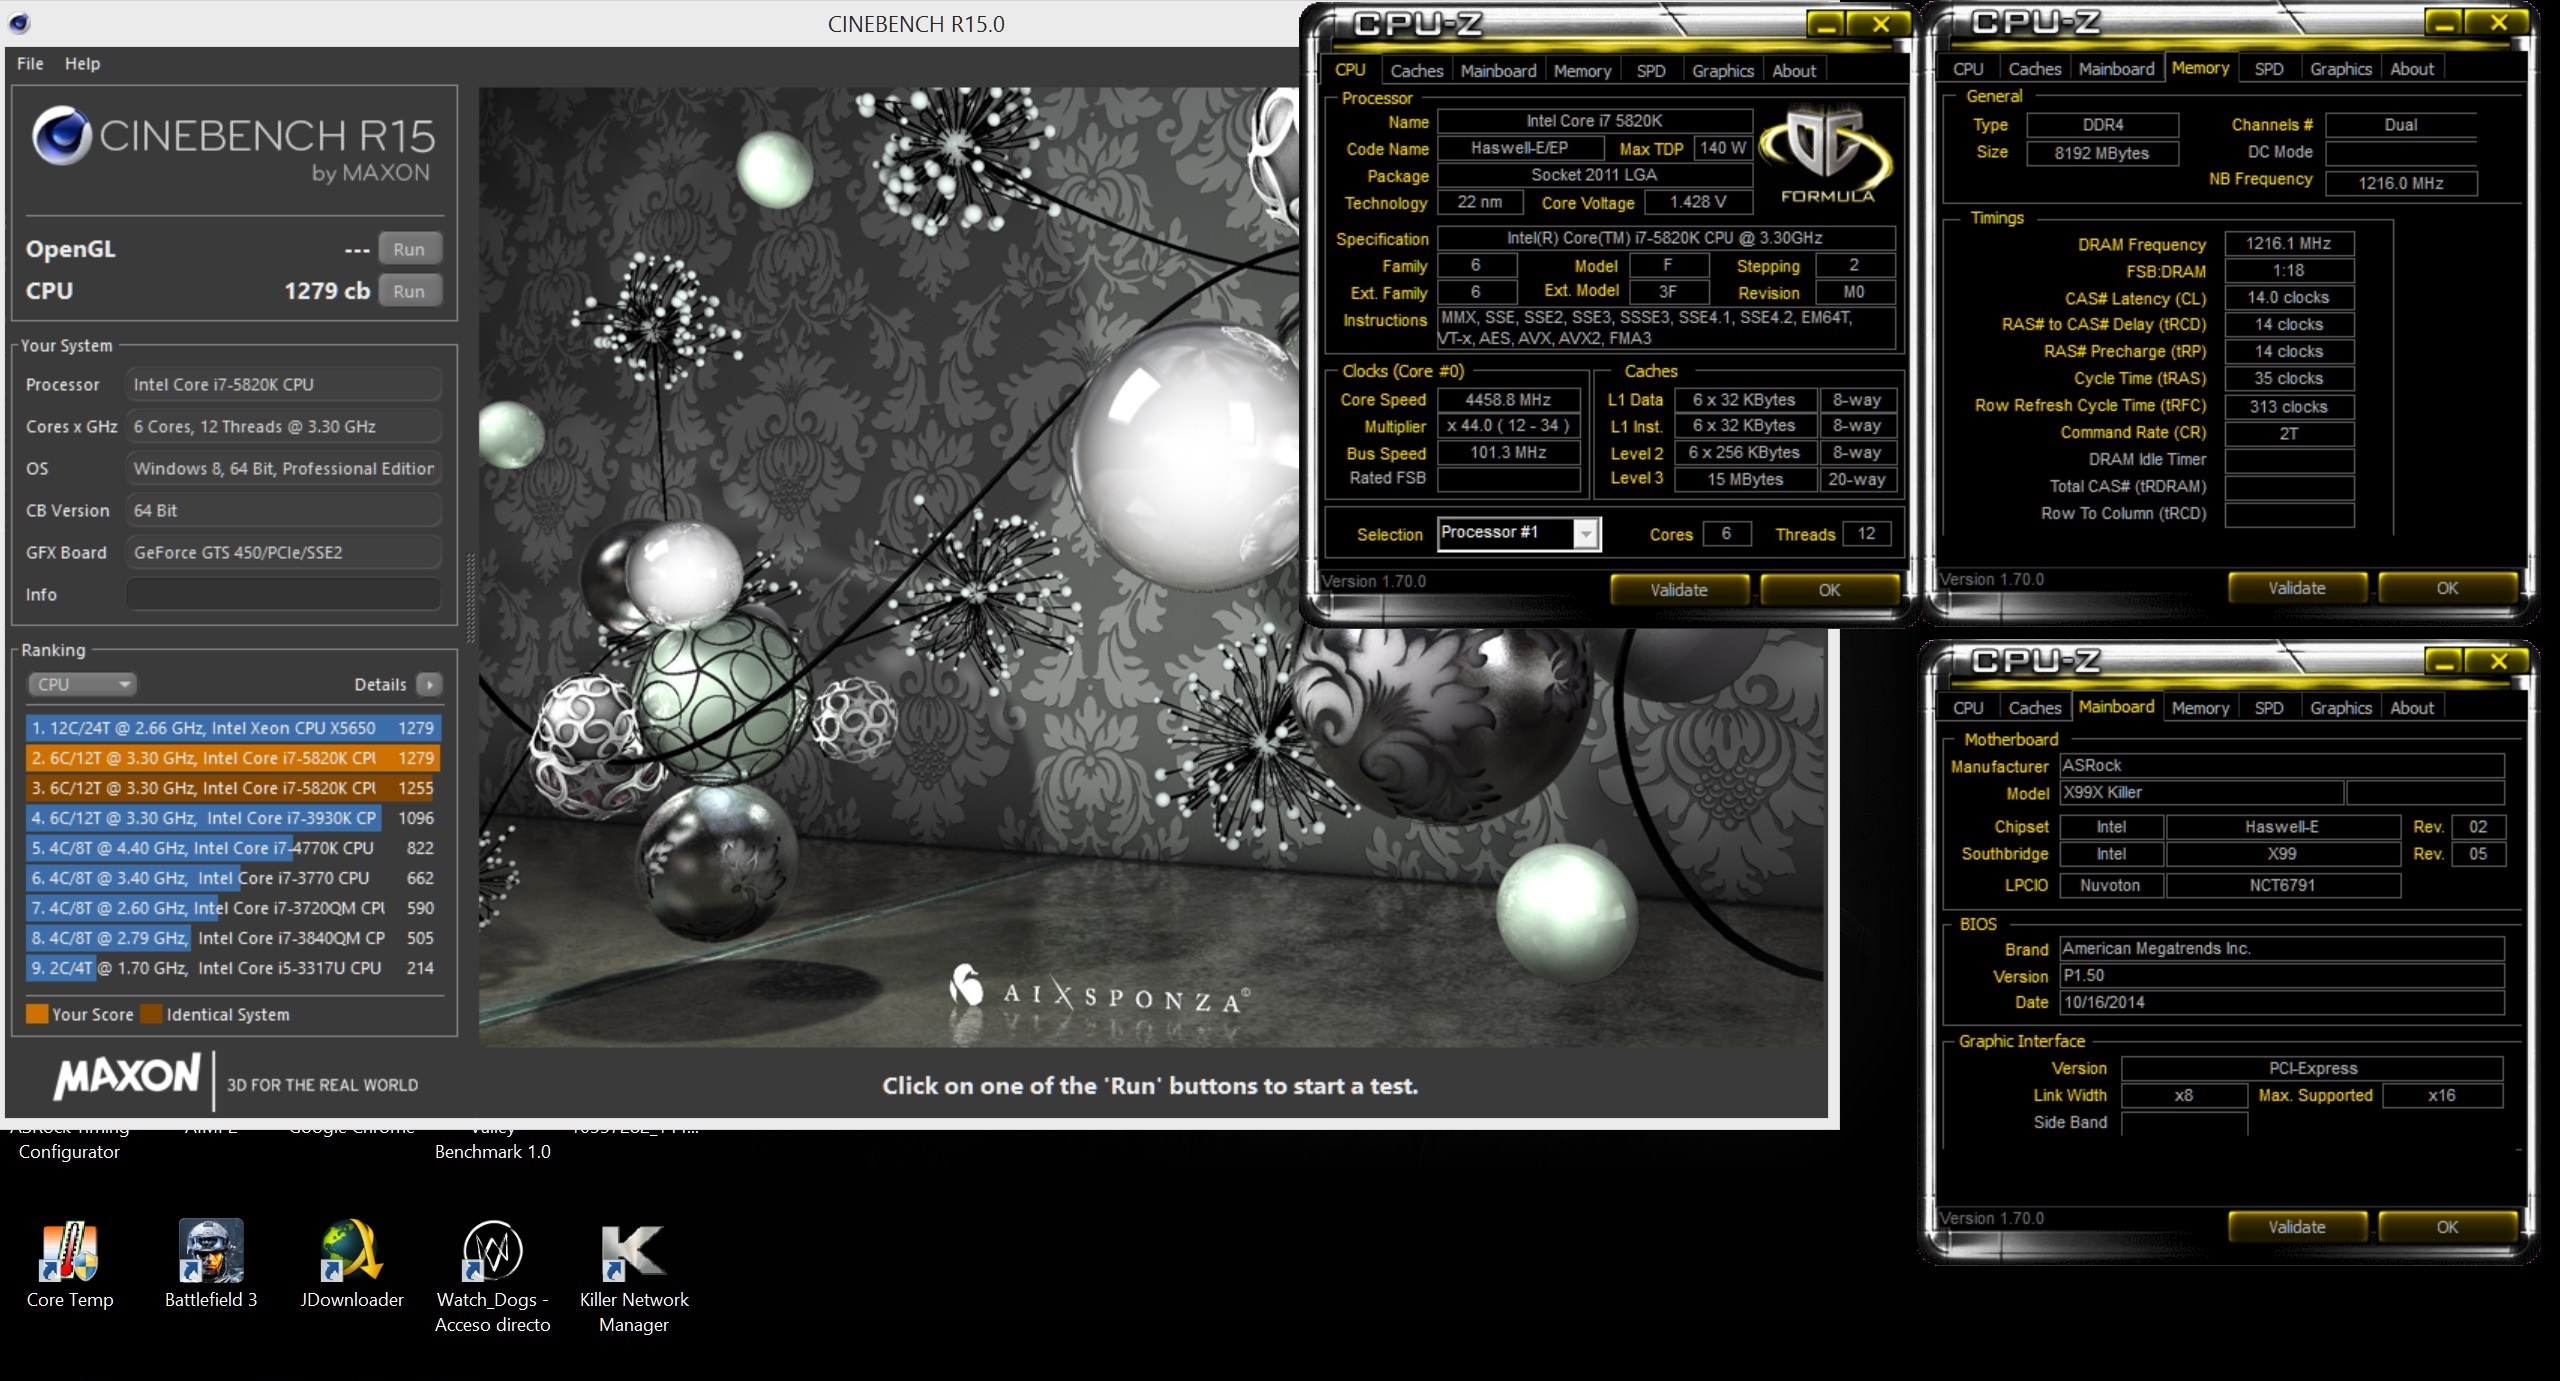Viewport: 2560px width, 1381px height.
Task: Switch to Memory tab in CPU window
Action: [x=1582, y=71]
